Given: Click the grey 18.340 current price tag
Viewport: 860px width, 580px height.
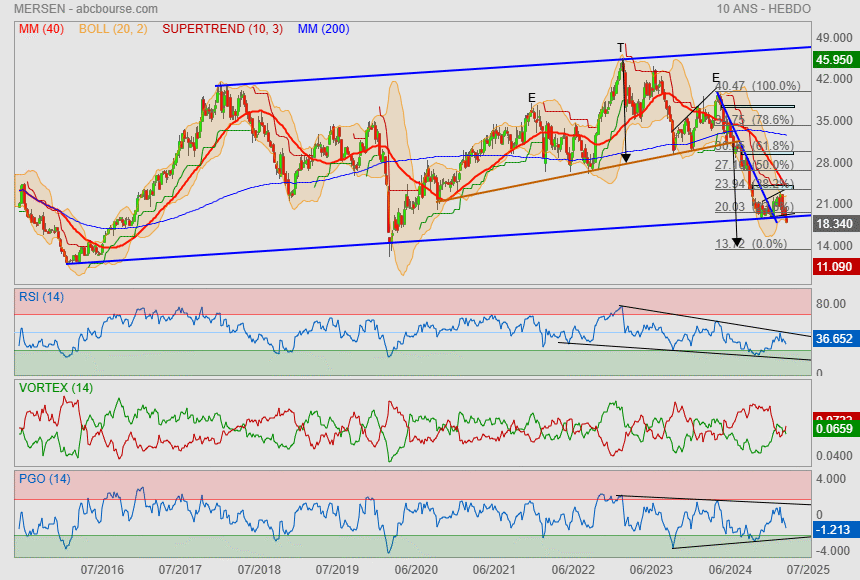Looking at the screenshot, I should pyautogui.click(x=833, y=225).
